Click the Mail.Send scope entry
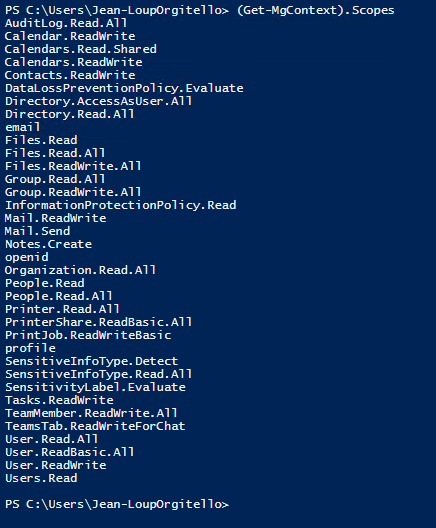 [x=37, y=231]
